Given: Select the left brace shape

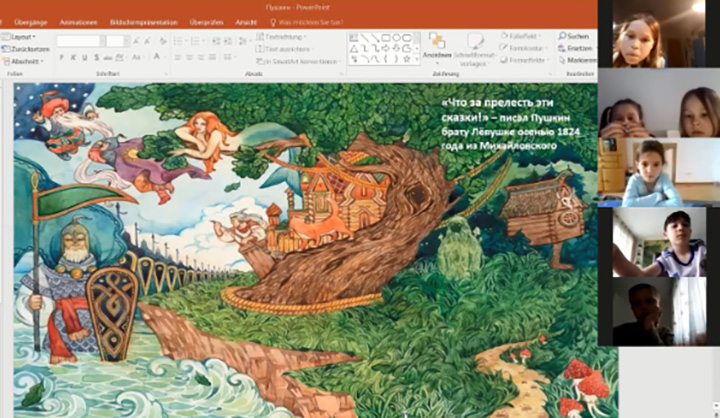Looking at the screenshot, I should click(386, 59).
